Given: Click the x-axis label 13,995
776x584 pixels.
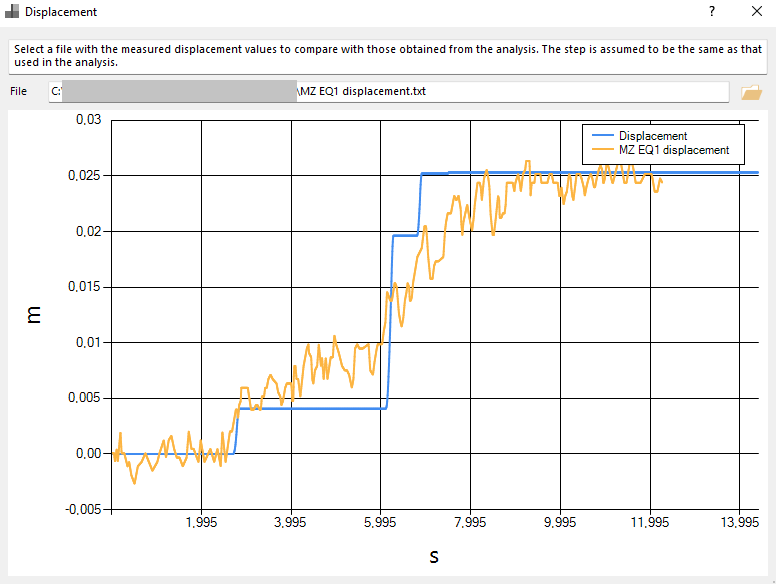Looking at the screenshot, I should [x=740, y=523].
